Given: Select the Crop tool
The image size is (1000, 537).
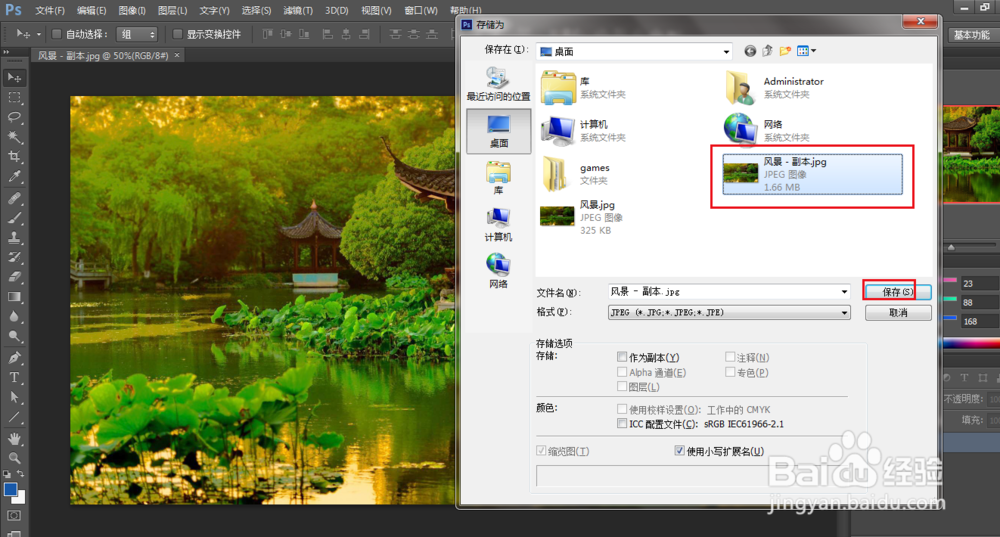Looking at the screenshot, I should [13, 157].
